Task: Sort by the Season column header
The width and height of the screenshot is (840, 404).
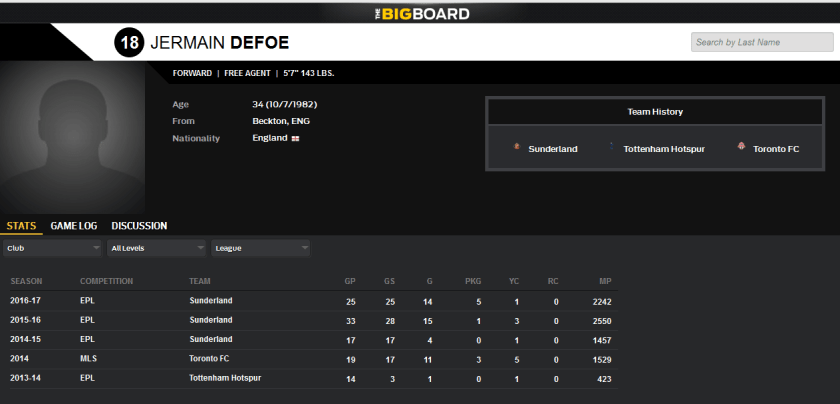Action: (x=26, y=281)
